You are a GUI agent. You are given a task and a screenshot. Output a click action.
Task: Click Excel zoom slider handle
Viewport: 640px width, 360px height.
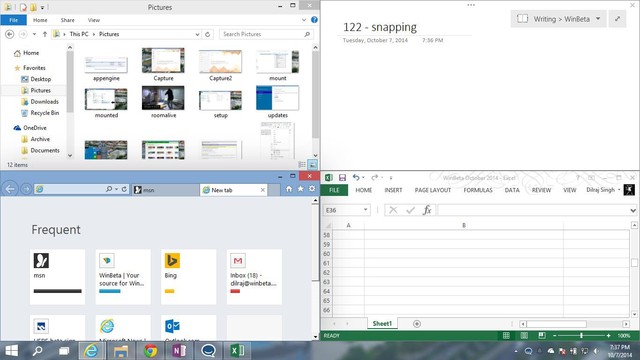581,336
